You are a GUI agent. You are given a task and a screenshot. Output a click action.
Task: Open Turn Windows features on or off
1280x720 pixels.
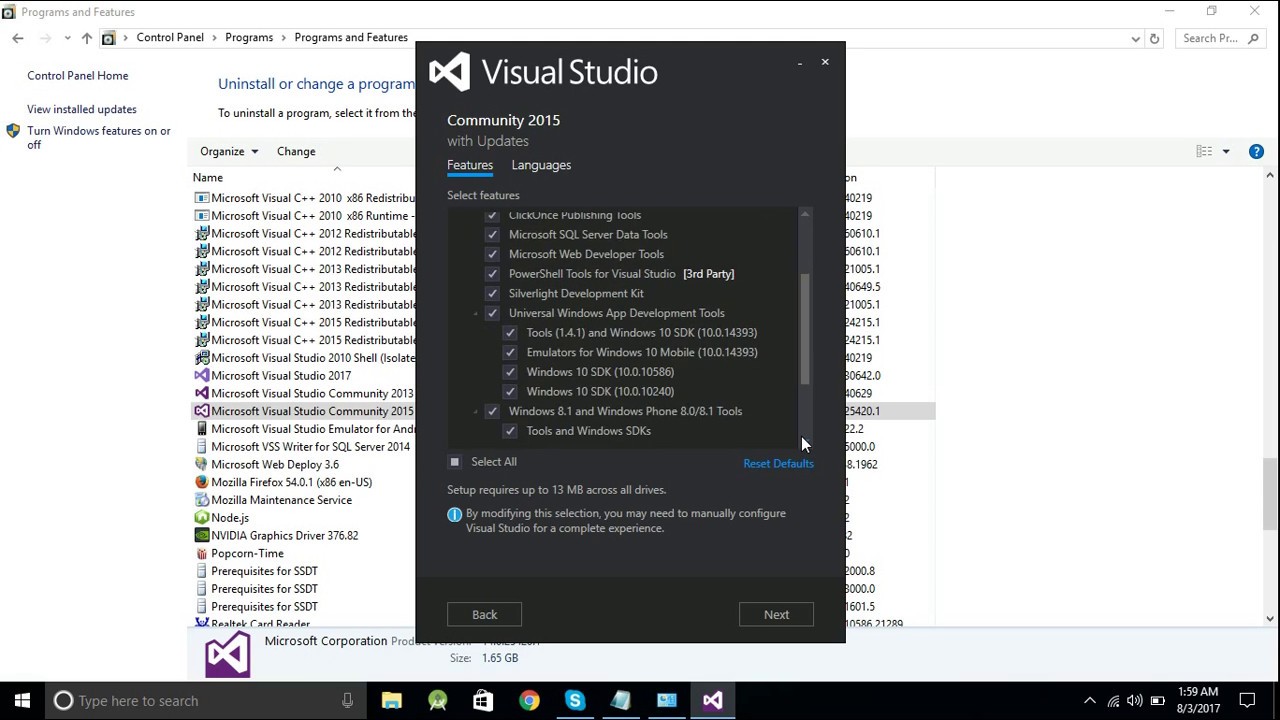(98, 138)
